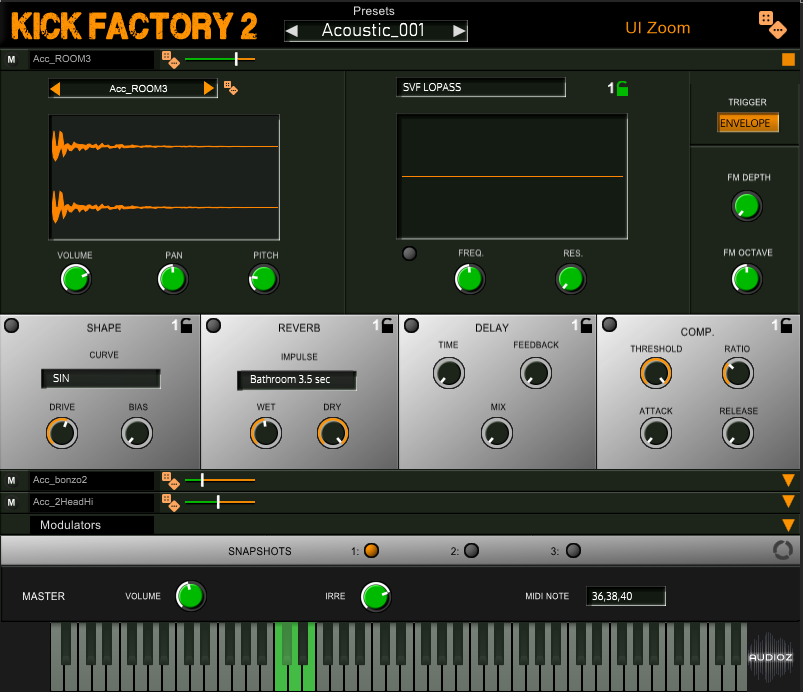Open the Bathroom 3.5 sec impulse dropdown

click(x=296, y=380)
